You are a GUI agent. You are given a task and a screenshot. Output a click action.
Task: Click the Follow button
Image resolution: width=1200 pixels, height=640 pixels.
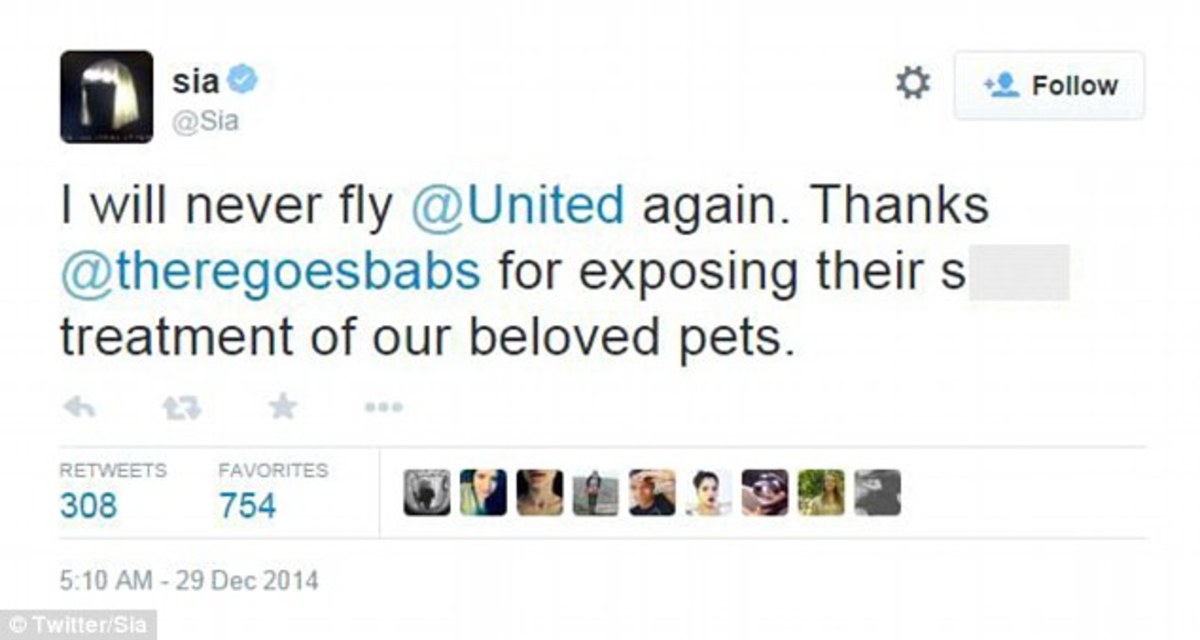coord(1049,86)
